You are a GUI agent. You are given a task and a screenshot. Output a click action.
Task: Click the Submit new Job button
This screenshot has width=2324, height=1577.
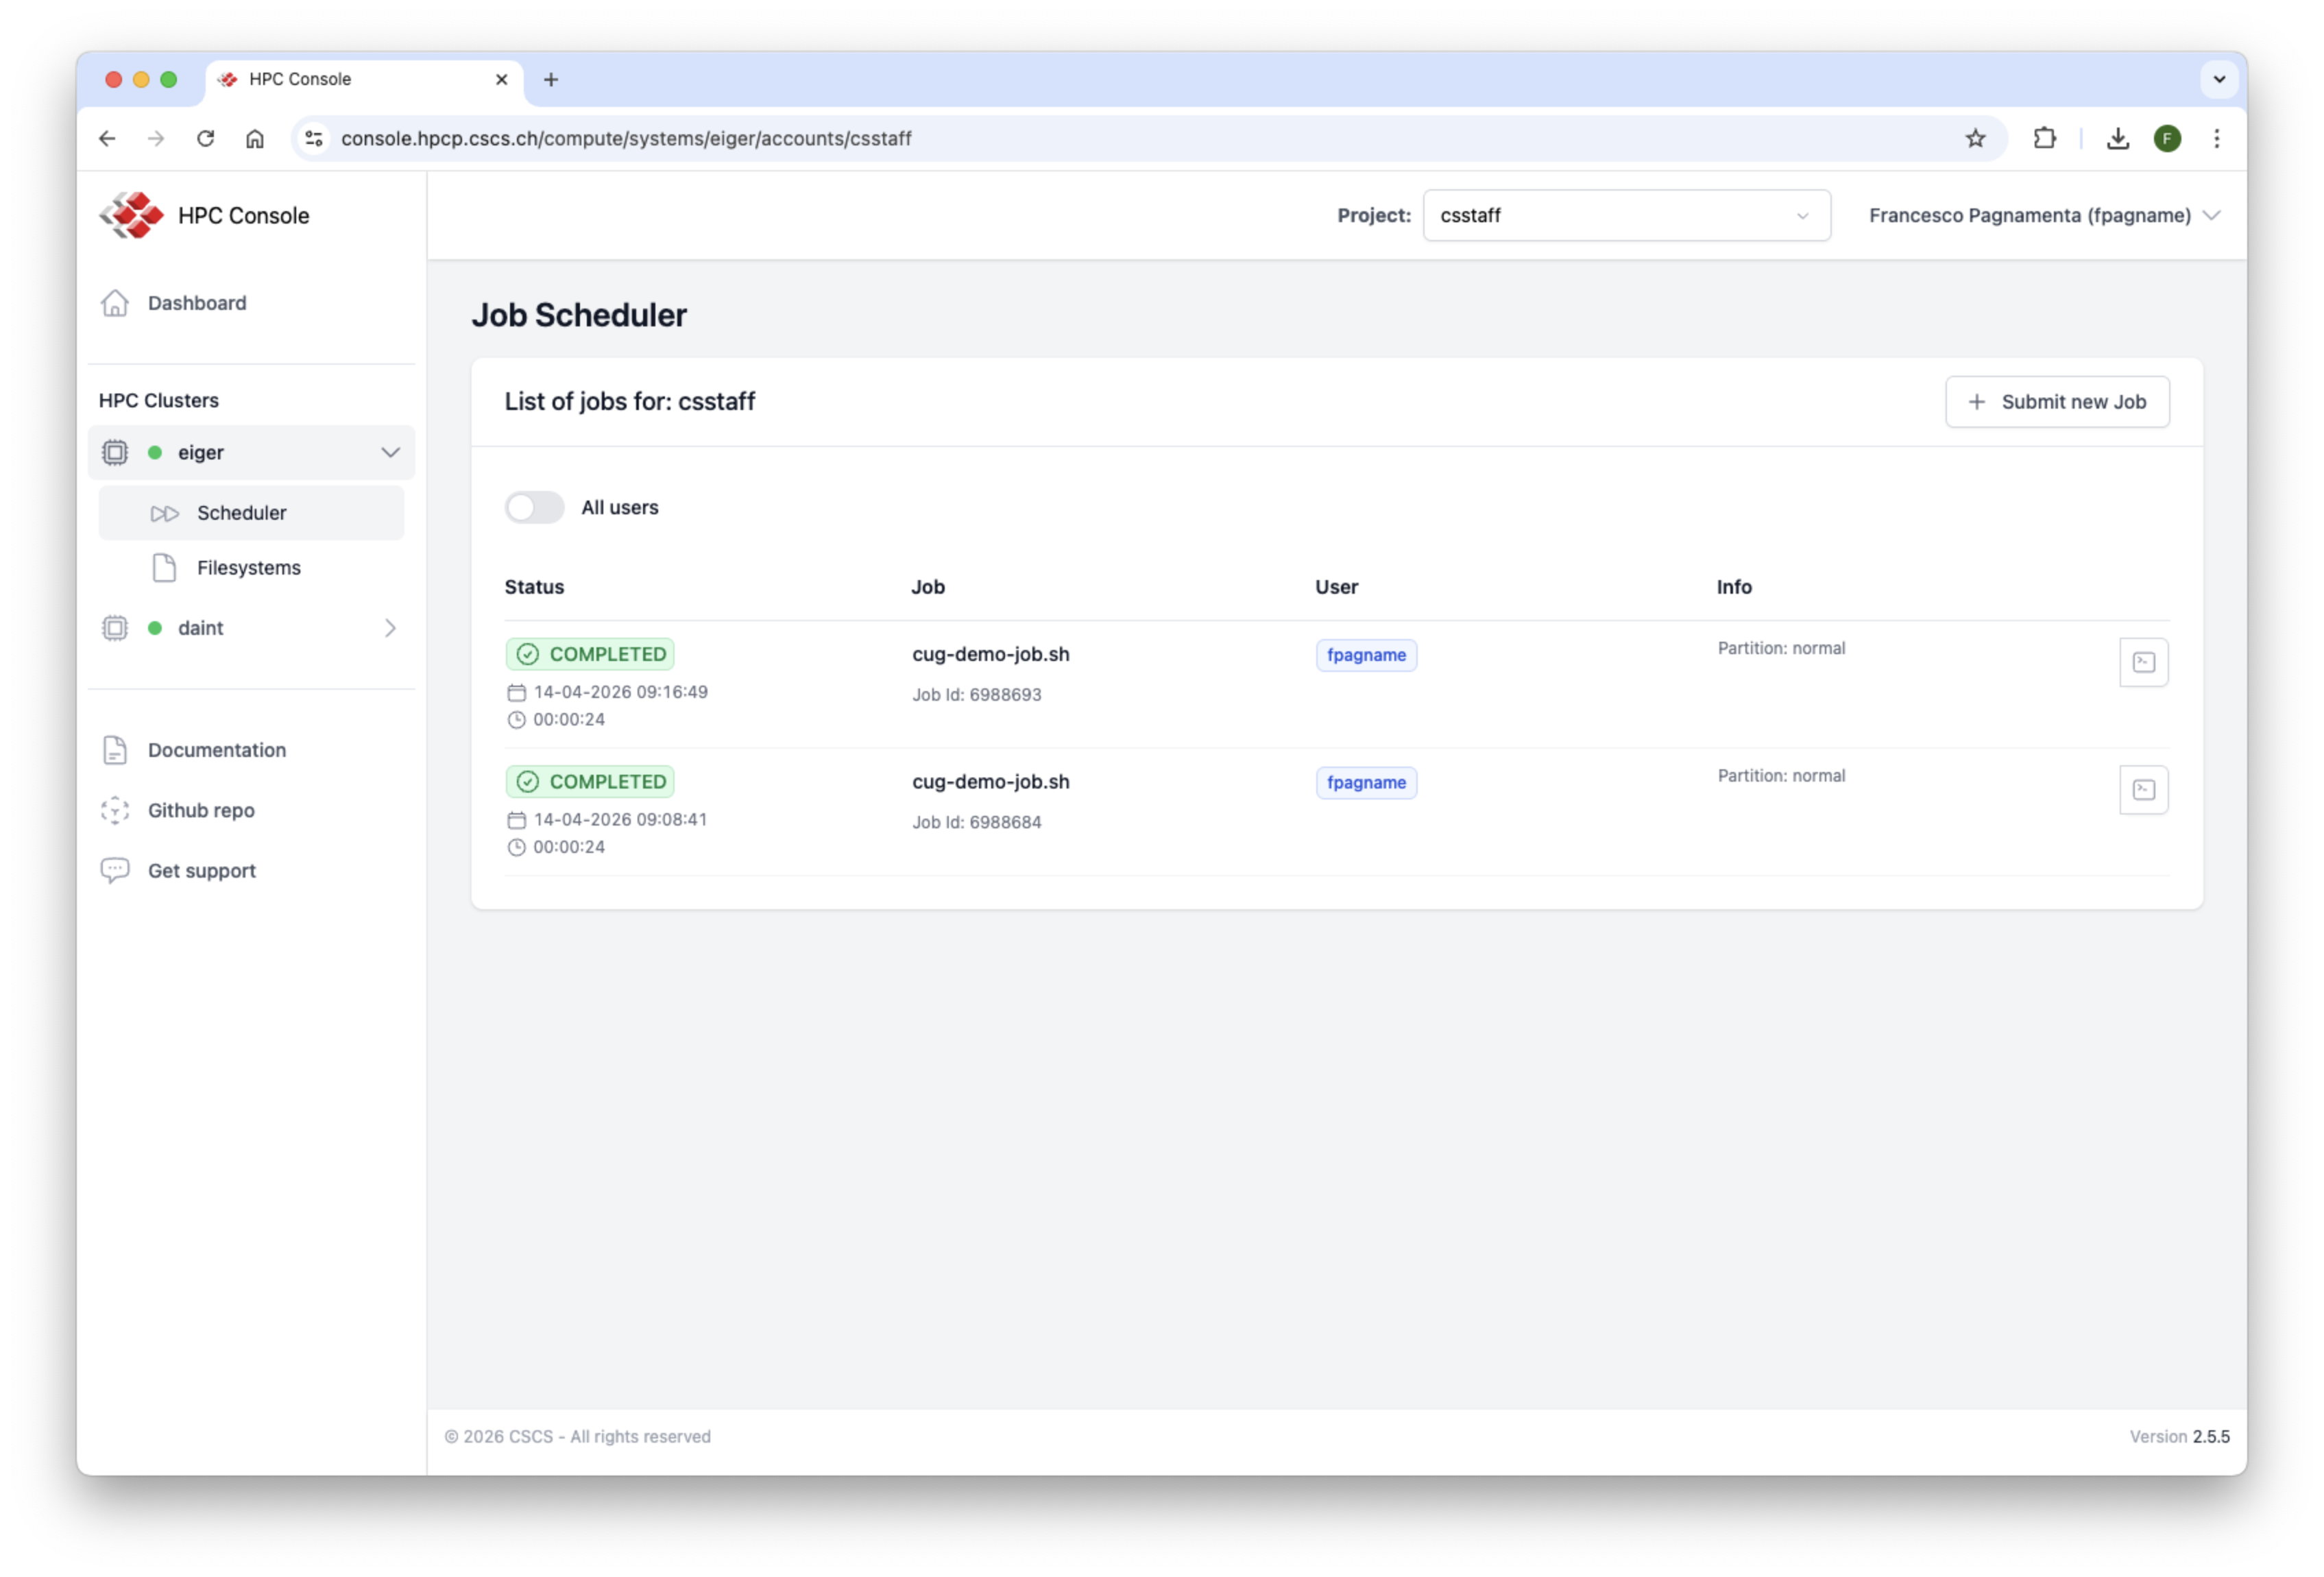pyautogui.click(x=2056, y=401)
